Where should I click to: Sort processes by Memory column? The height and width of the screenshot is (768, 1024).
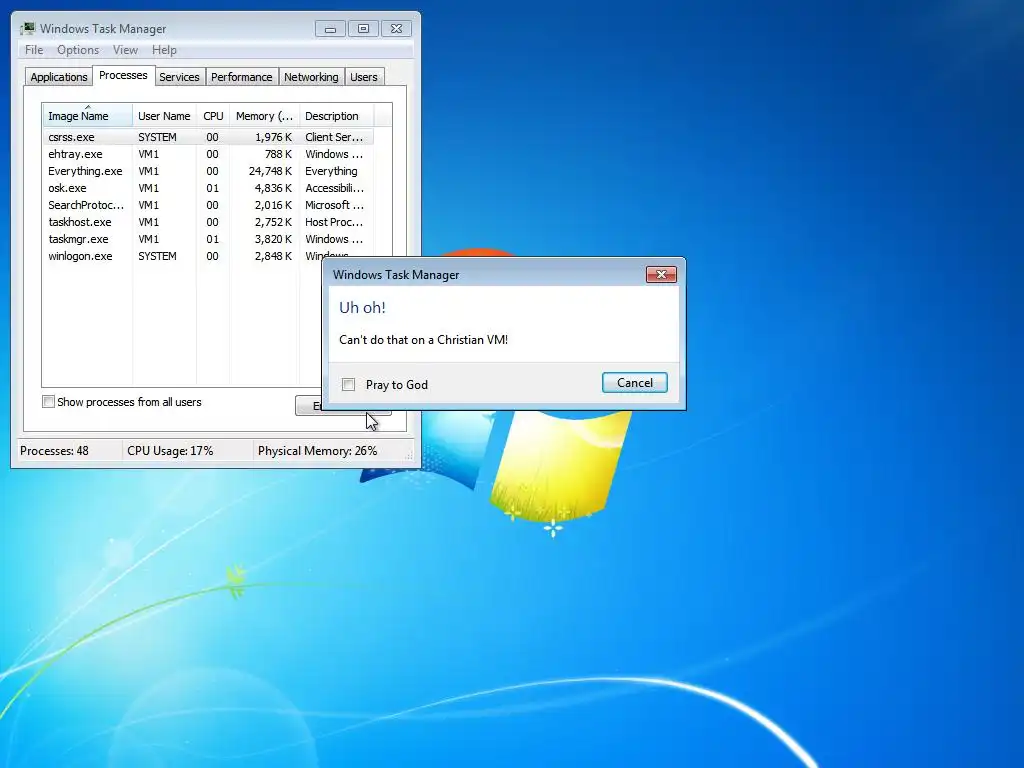click(x=264, y=116)
